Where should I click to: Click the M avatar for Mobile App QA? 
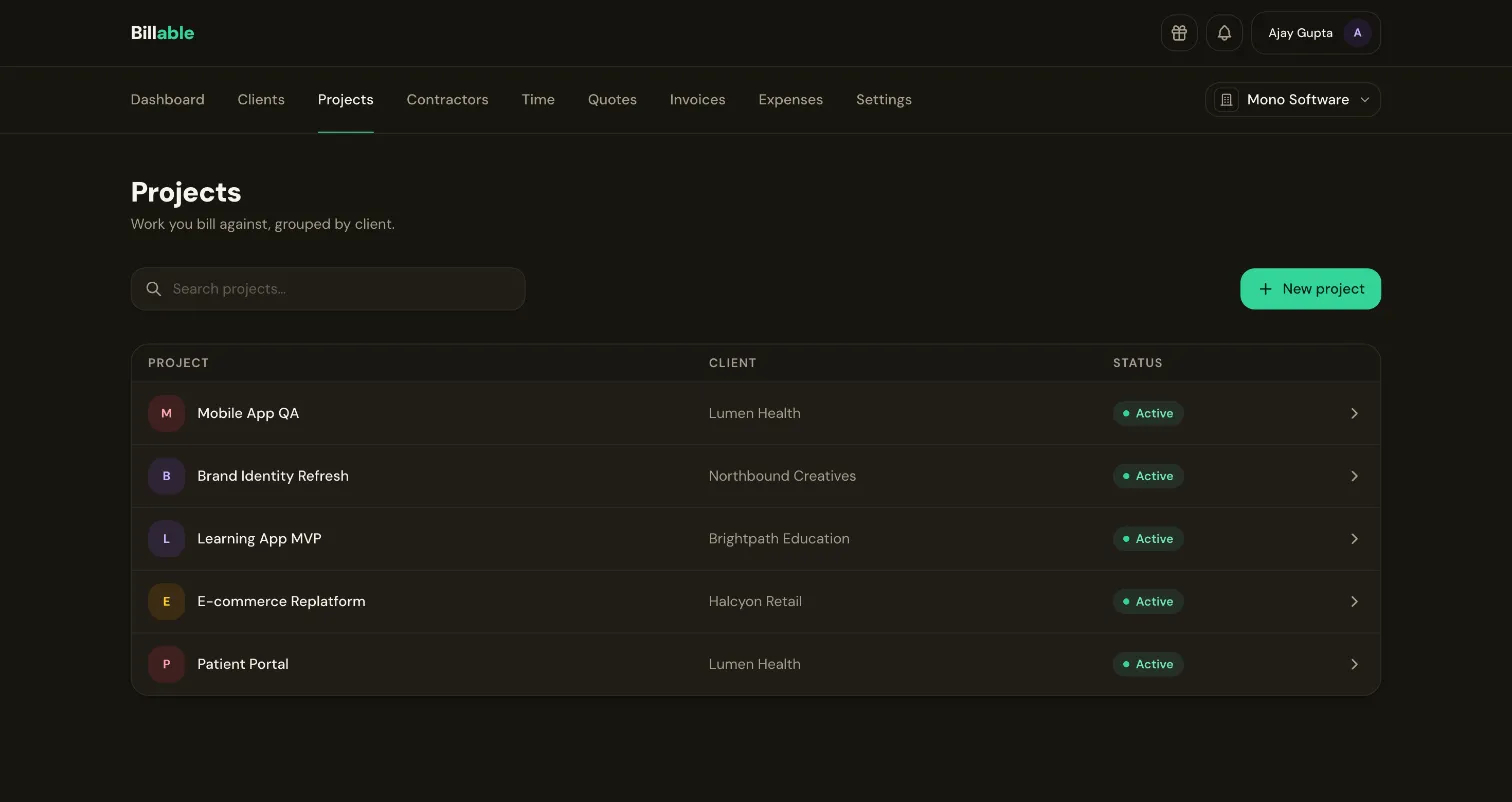point(166,413)
